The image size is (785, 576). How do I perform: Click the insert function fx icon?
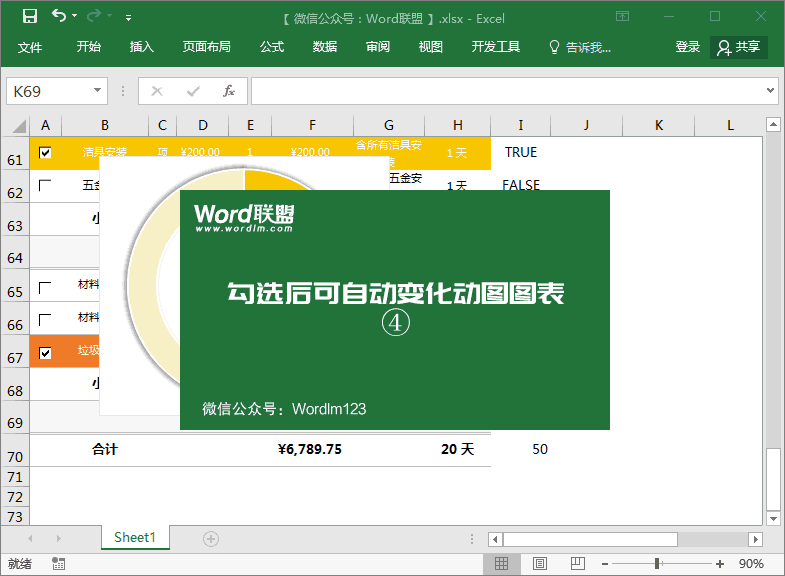click(x=229, y=91)
